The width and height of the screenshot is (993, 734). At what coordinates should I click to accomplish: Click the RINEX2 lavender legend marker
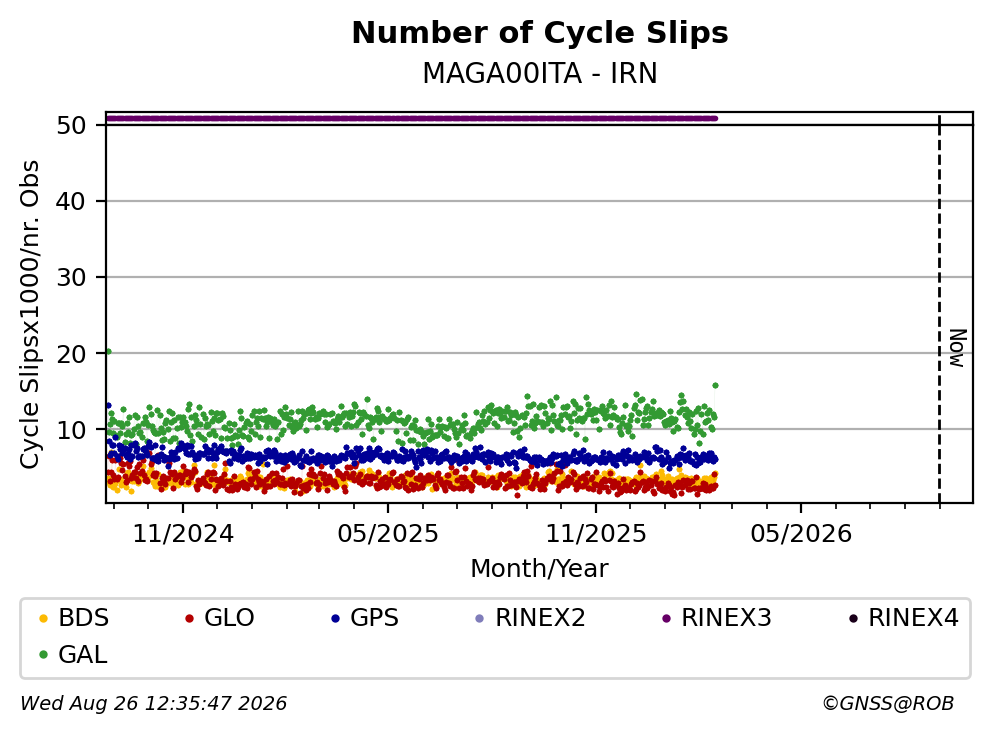pos(479,618)
